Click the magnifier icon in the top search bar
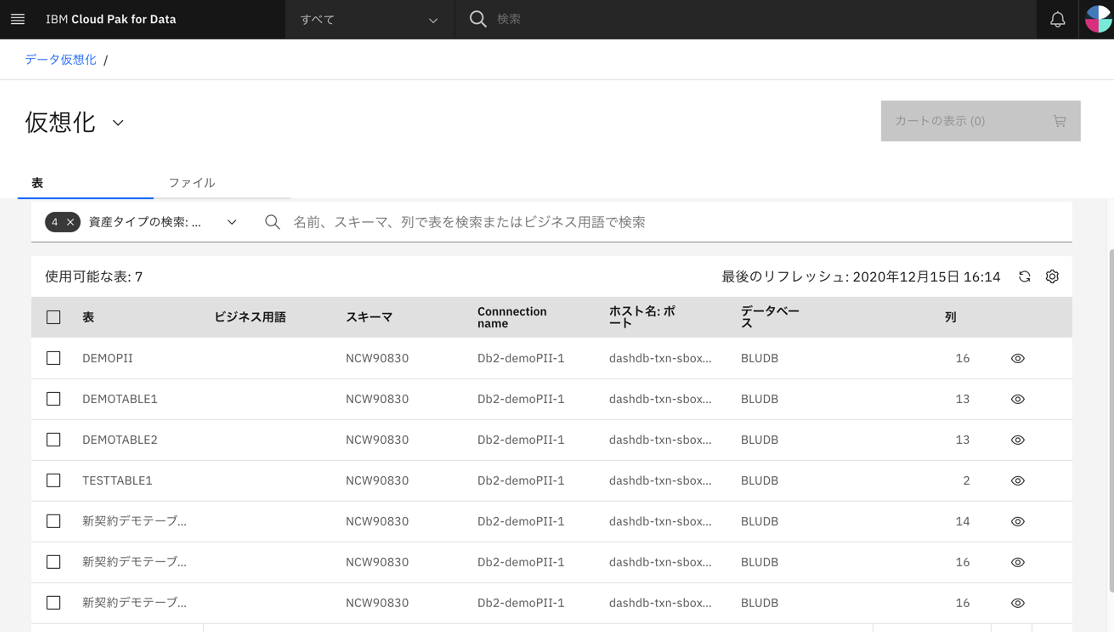Screen dimensions: 1114x632 click(x=478, y=18)
